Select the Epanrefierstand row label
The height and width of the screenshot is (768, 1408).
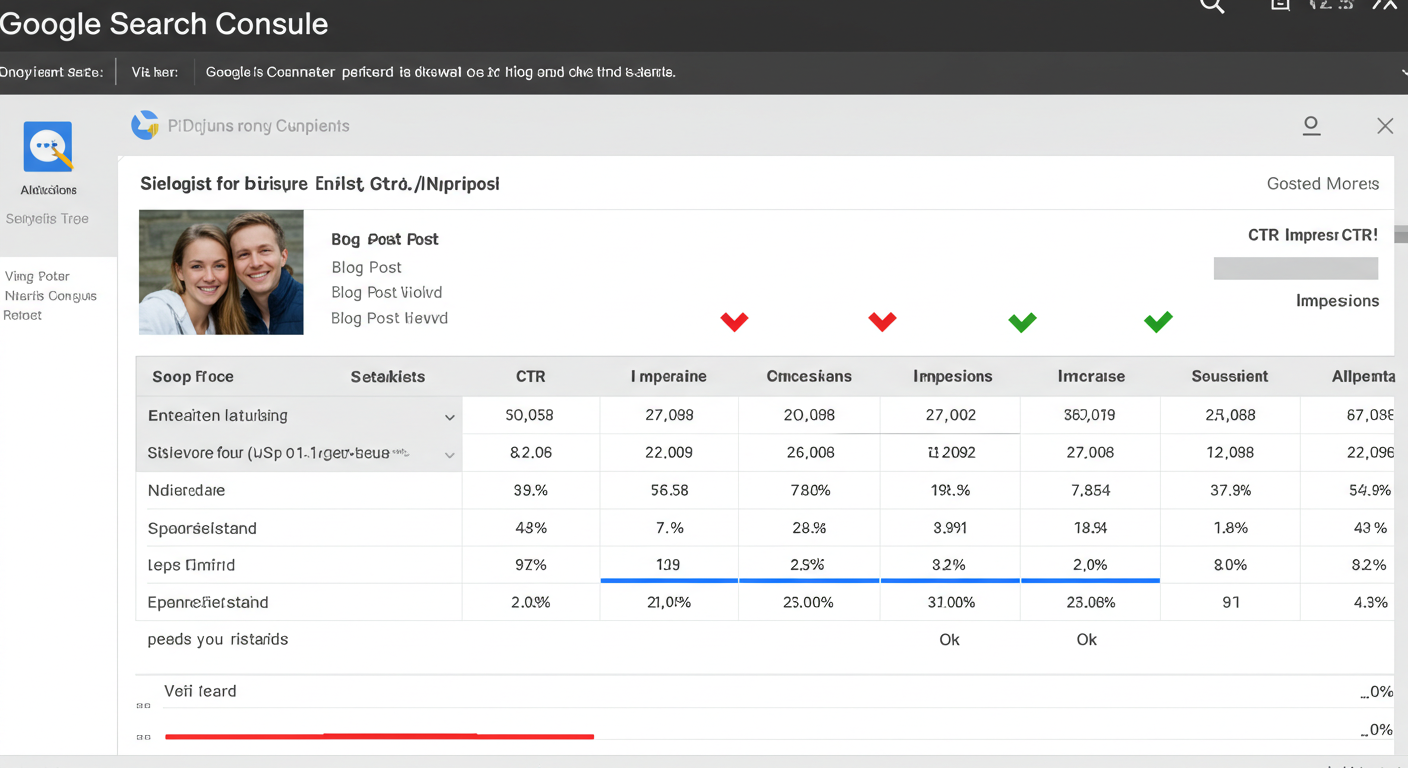[208, 602]
